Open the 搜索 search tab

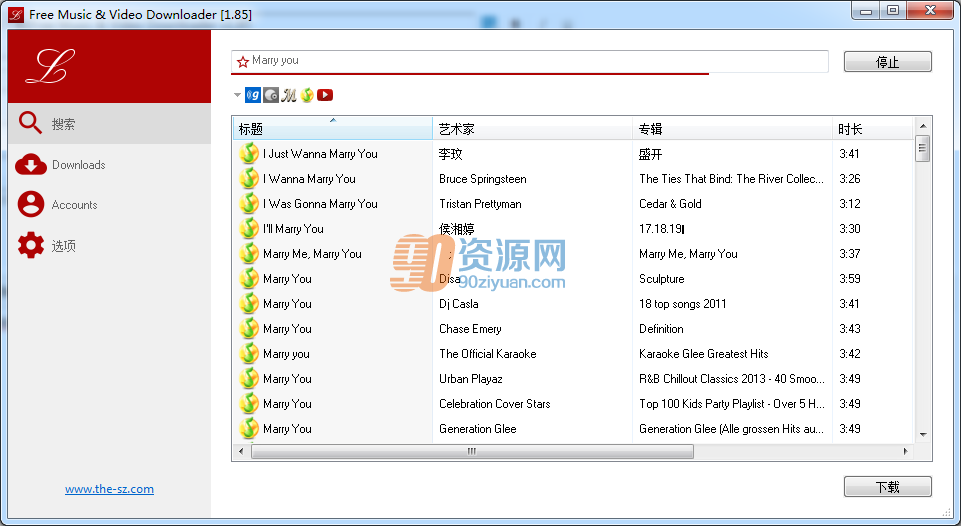(110, 124)
